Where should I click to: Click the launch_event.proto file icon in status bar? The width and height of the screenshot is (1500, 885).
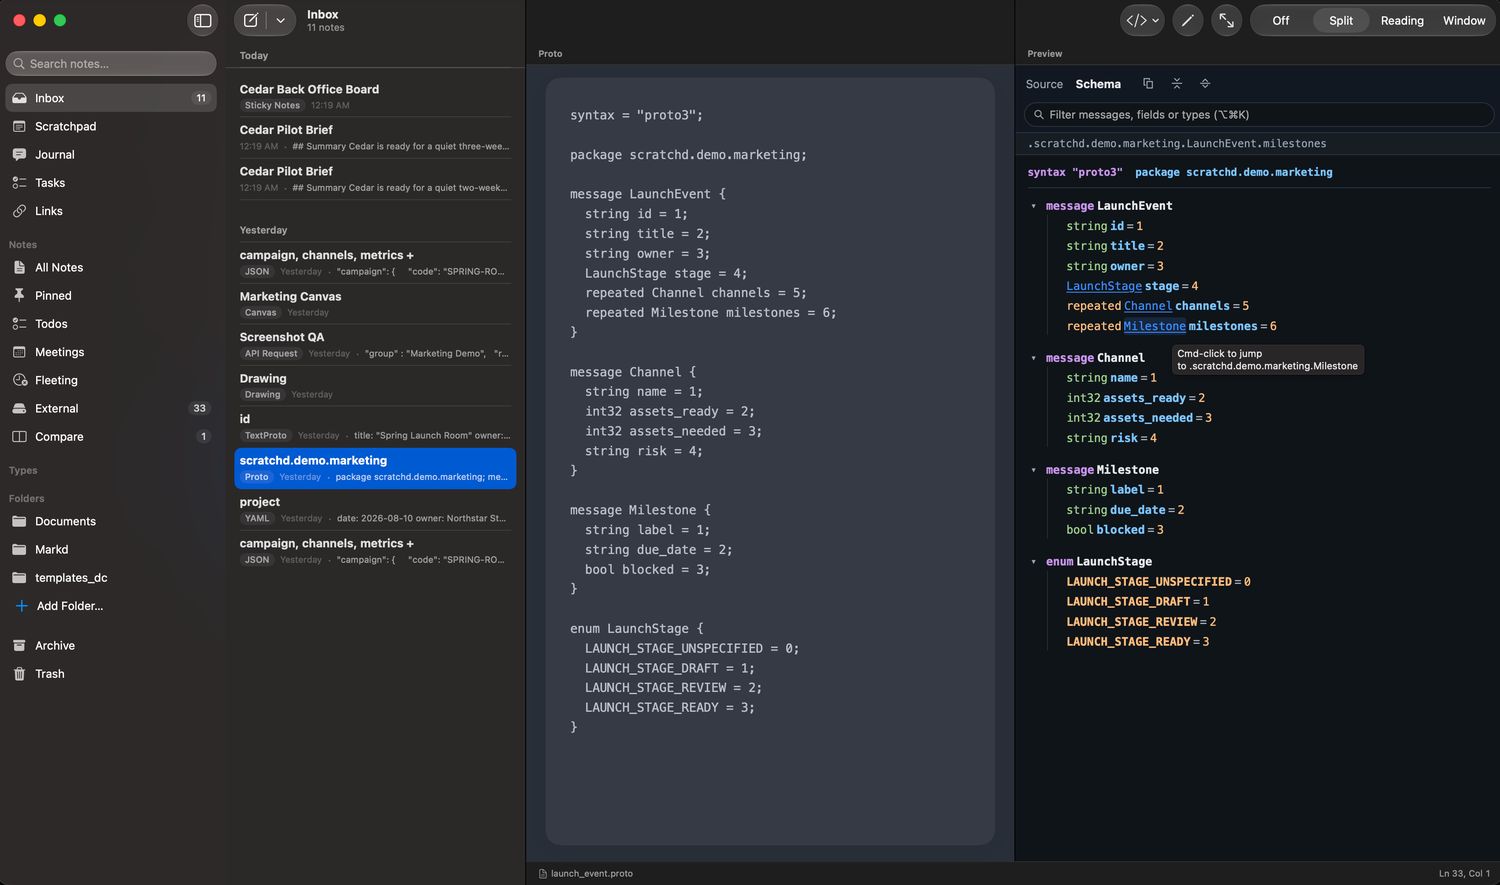click(543, 873)
